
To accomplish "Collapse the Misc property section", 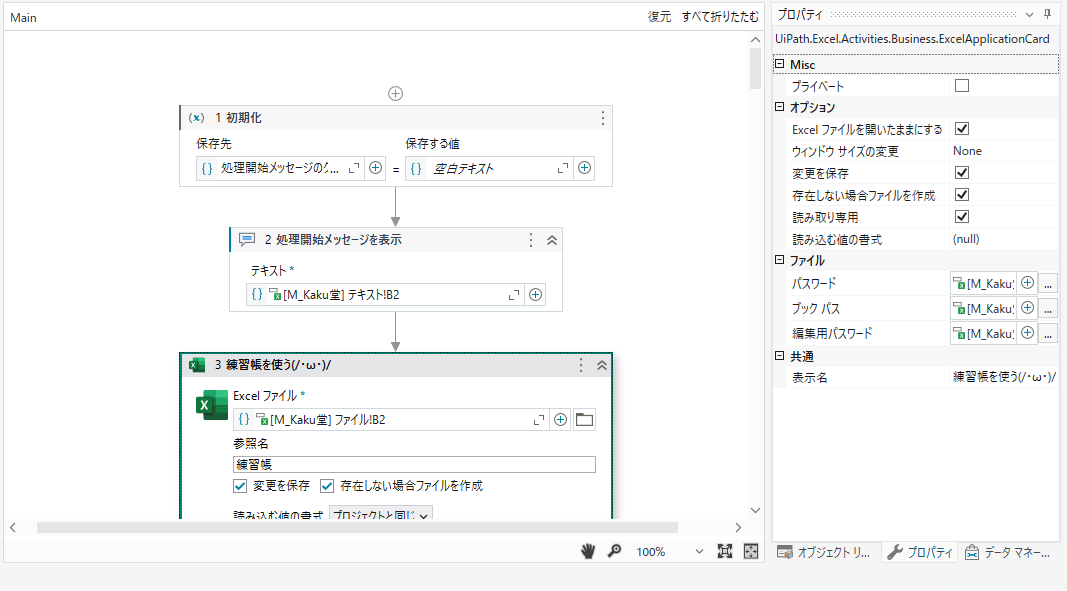I will pos(780,64).
